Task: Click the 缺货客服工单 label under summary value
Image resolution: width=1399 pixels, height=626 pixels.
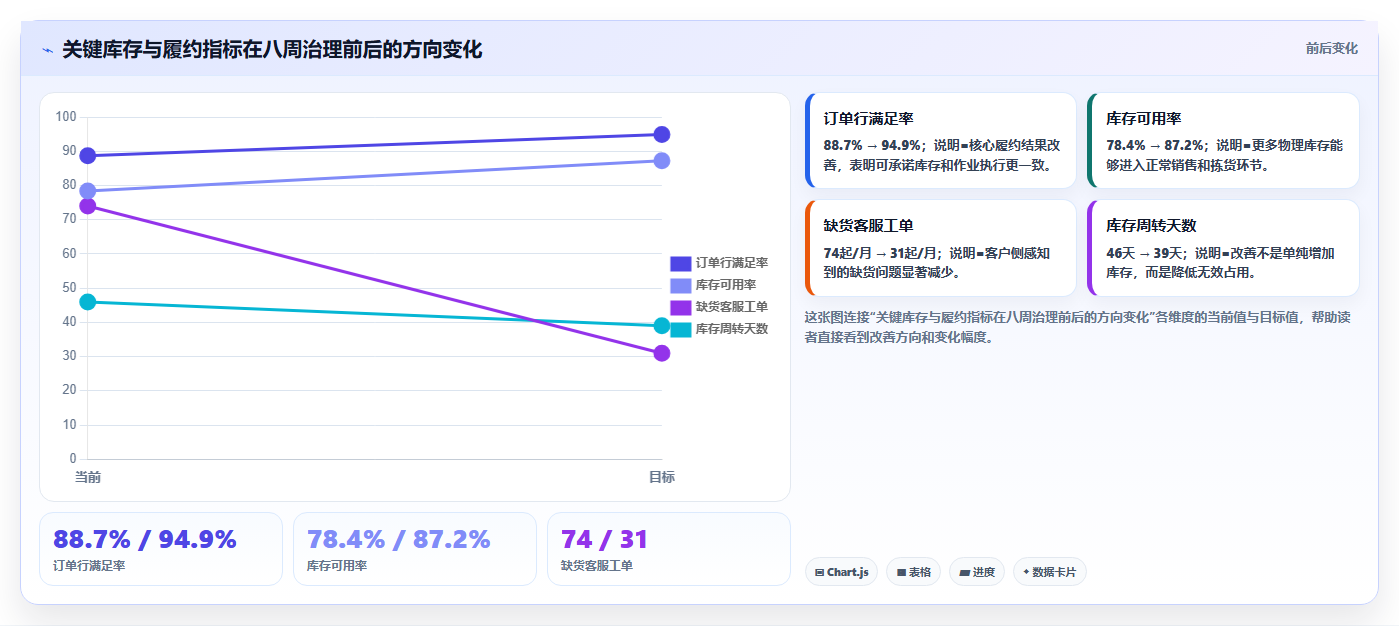Action: pyautogui.click(x=597, y=566)
